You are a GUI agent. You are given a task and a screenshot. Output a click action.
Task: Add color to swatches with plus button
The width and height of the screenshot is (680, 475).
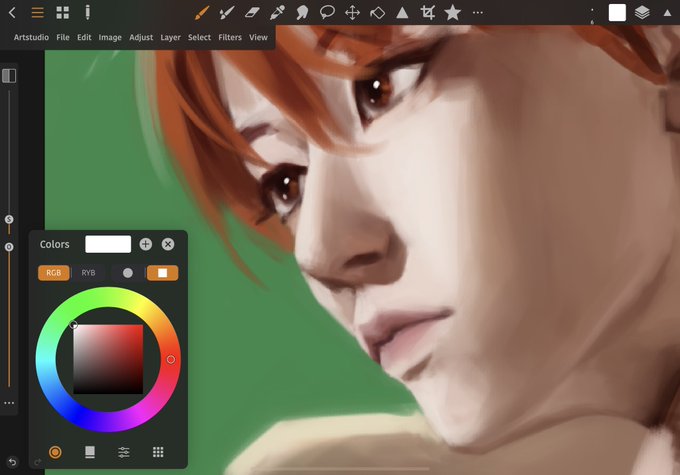146,244
